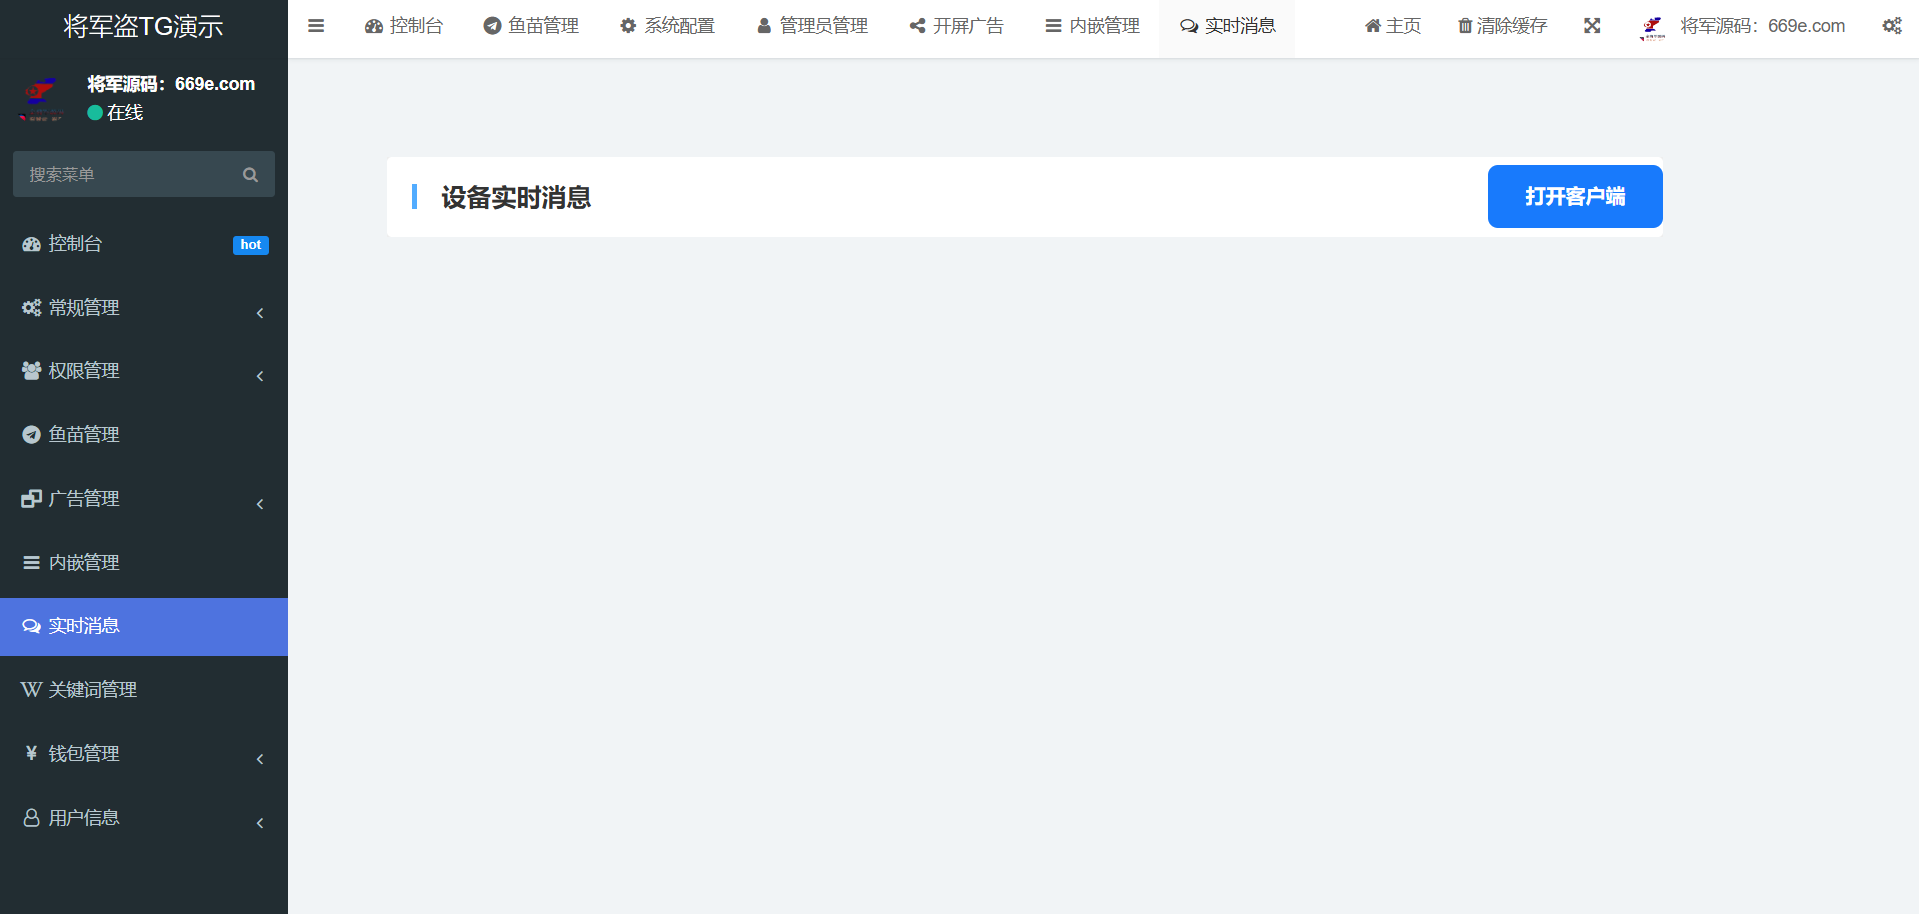Open 常规管理 in the sidebar menu
The image size is (1919, 914).
coord(144,308)
